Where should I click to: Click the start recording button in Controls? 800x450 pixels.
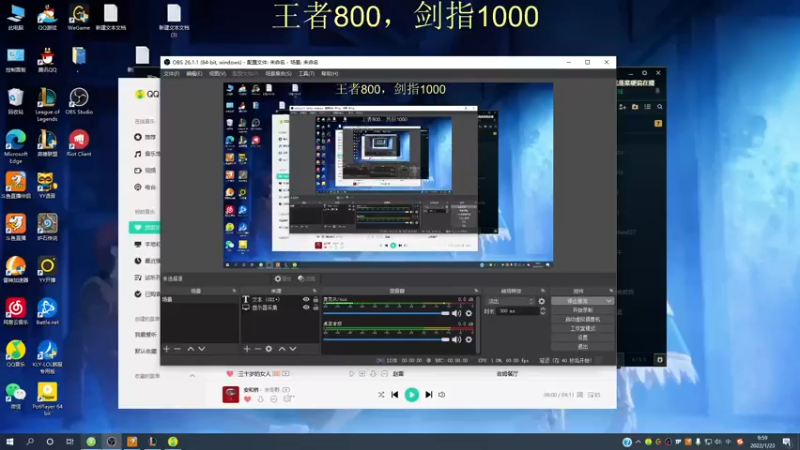pyautogui.click(x=583, y=310)
